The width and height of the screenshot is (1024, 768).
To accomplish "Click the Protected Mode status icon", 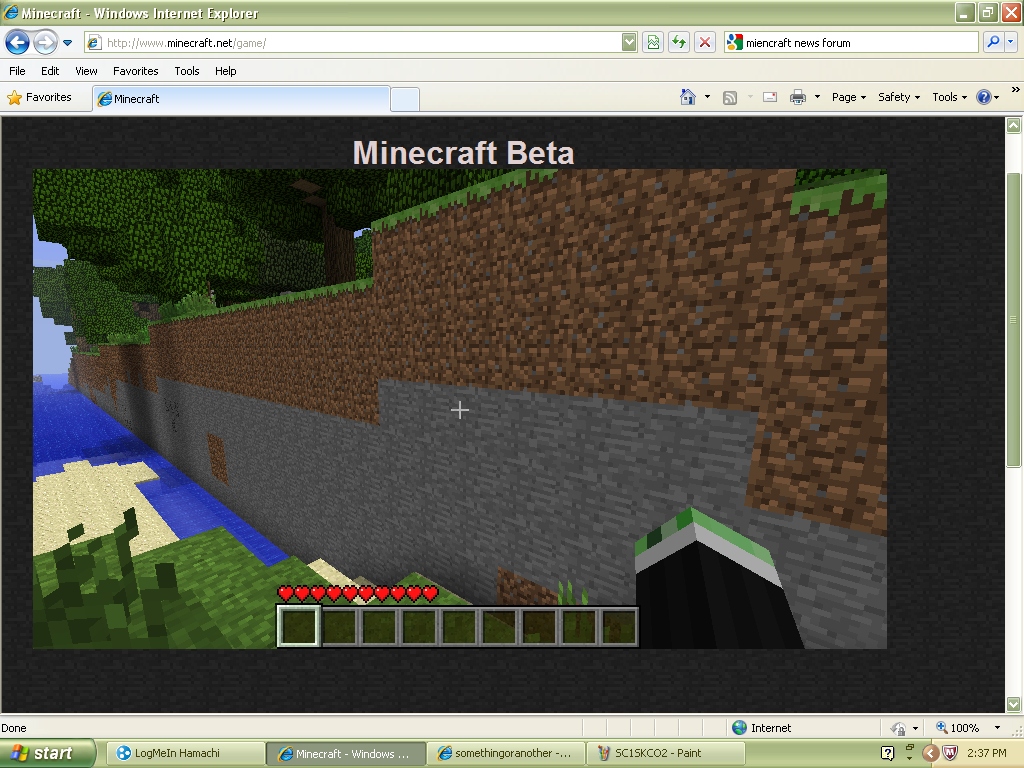I will click(899, 728).
